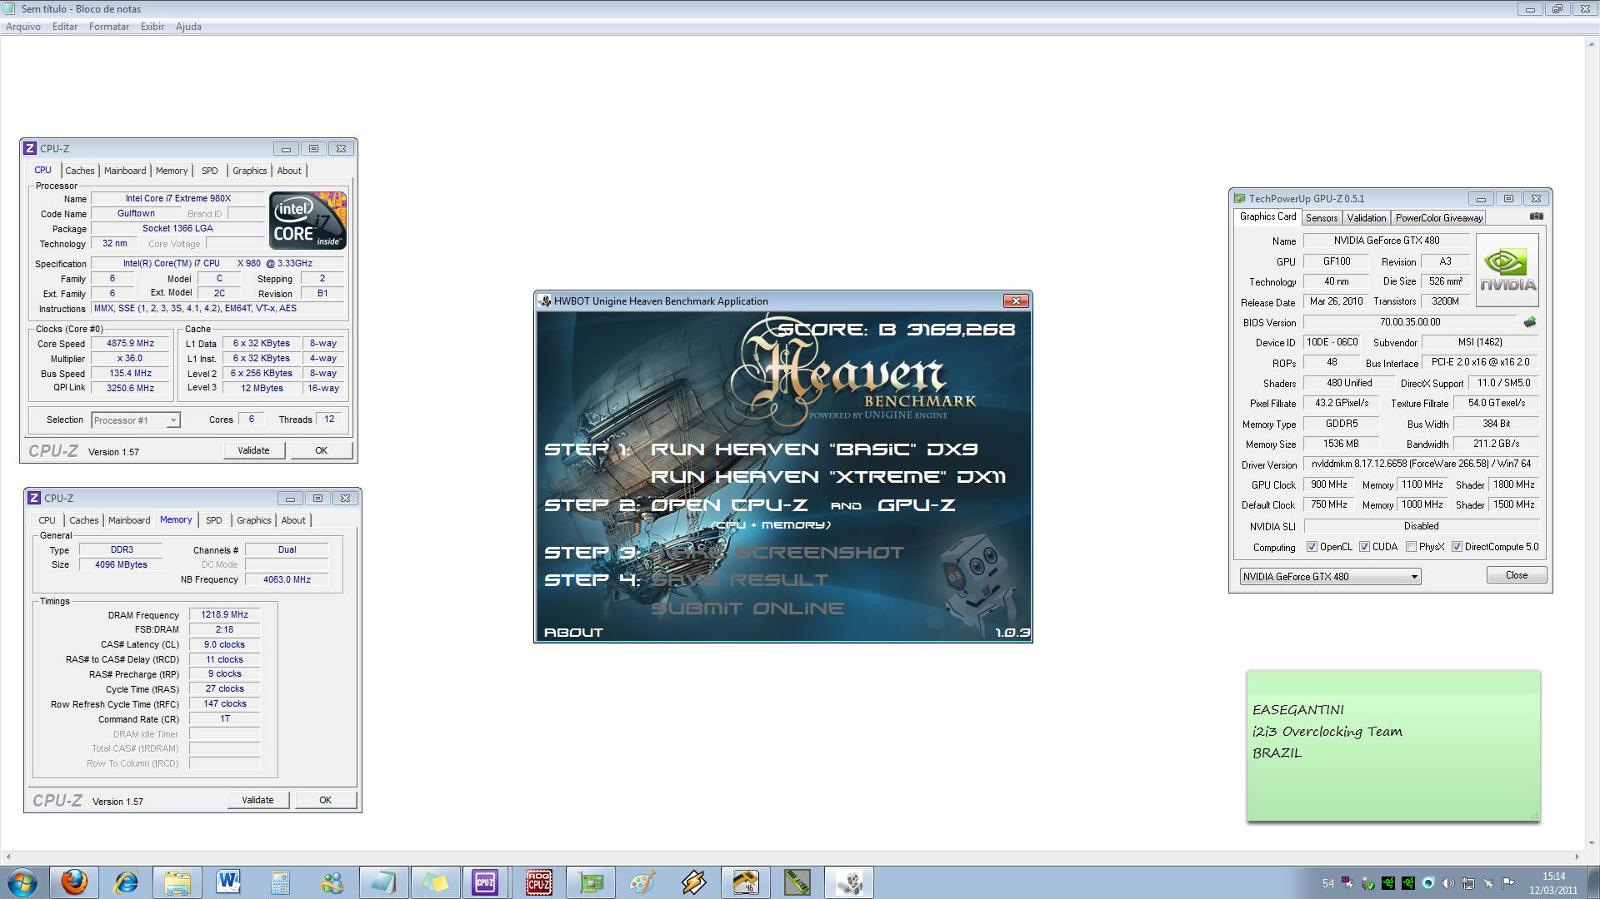Open the taskbar clock showing 15:14

[x=1553, y=883]
